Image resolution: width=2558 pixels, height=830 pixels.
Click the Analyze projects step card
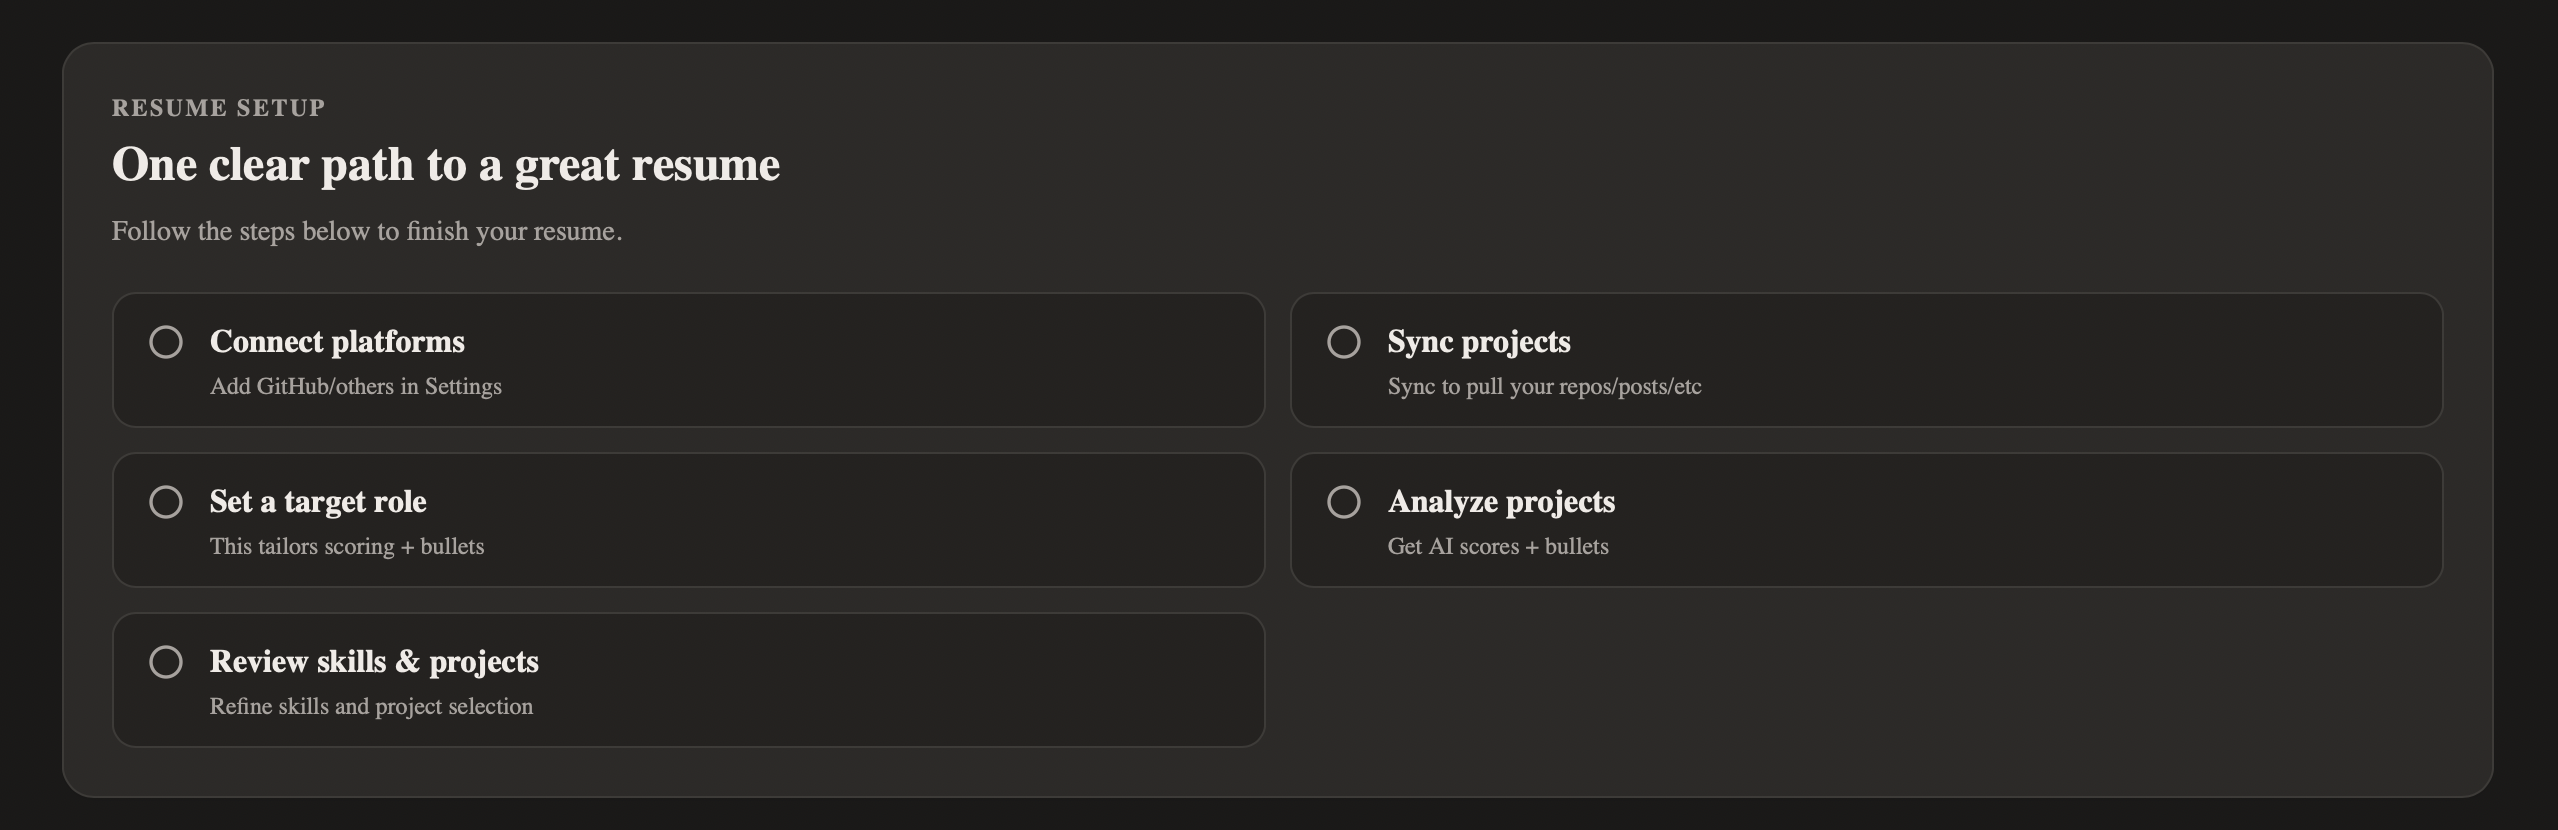tap(1868, 520)
